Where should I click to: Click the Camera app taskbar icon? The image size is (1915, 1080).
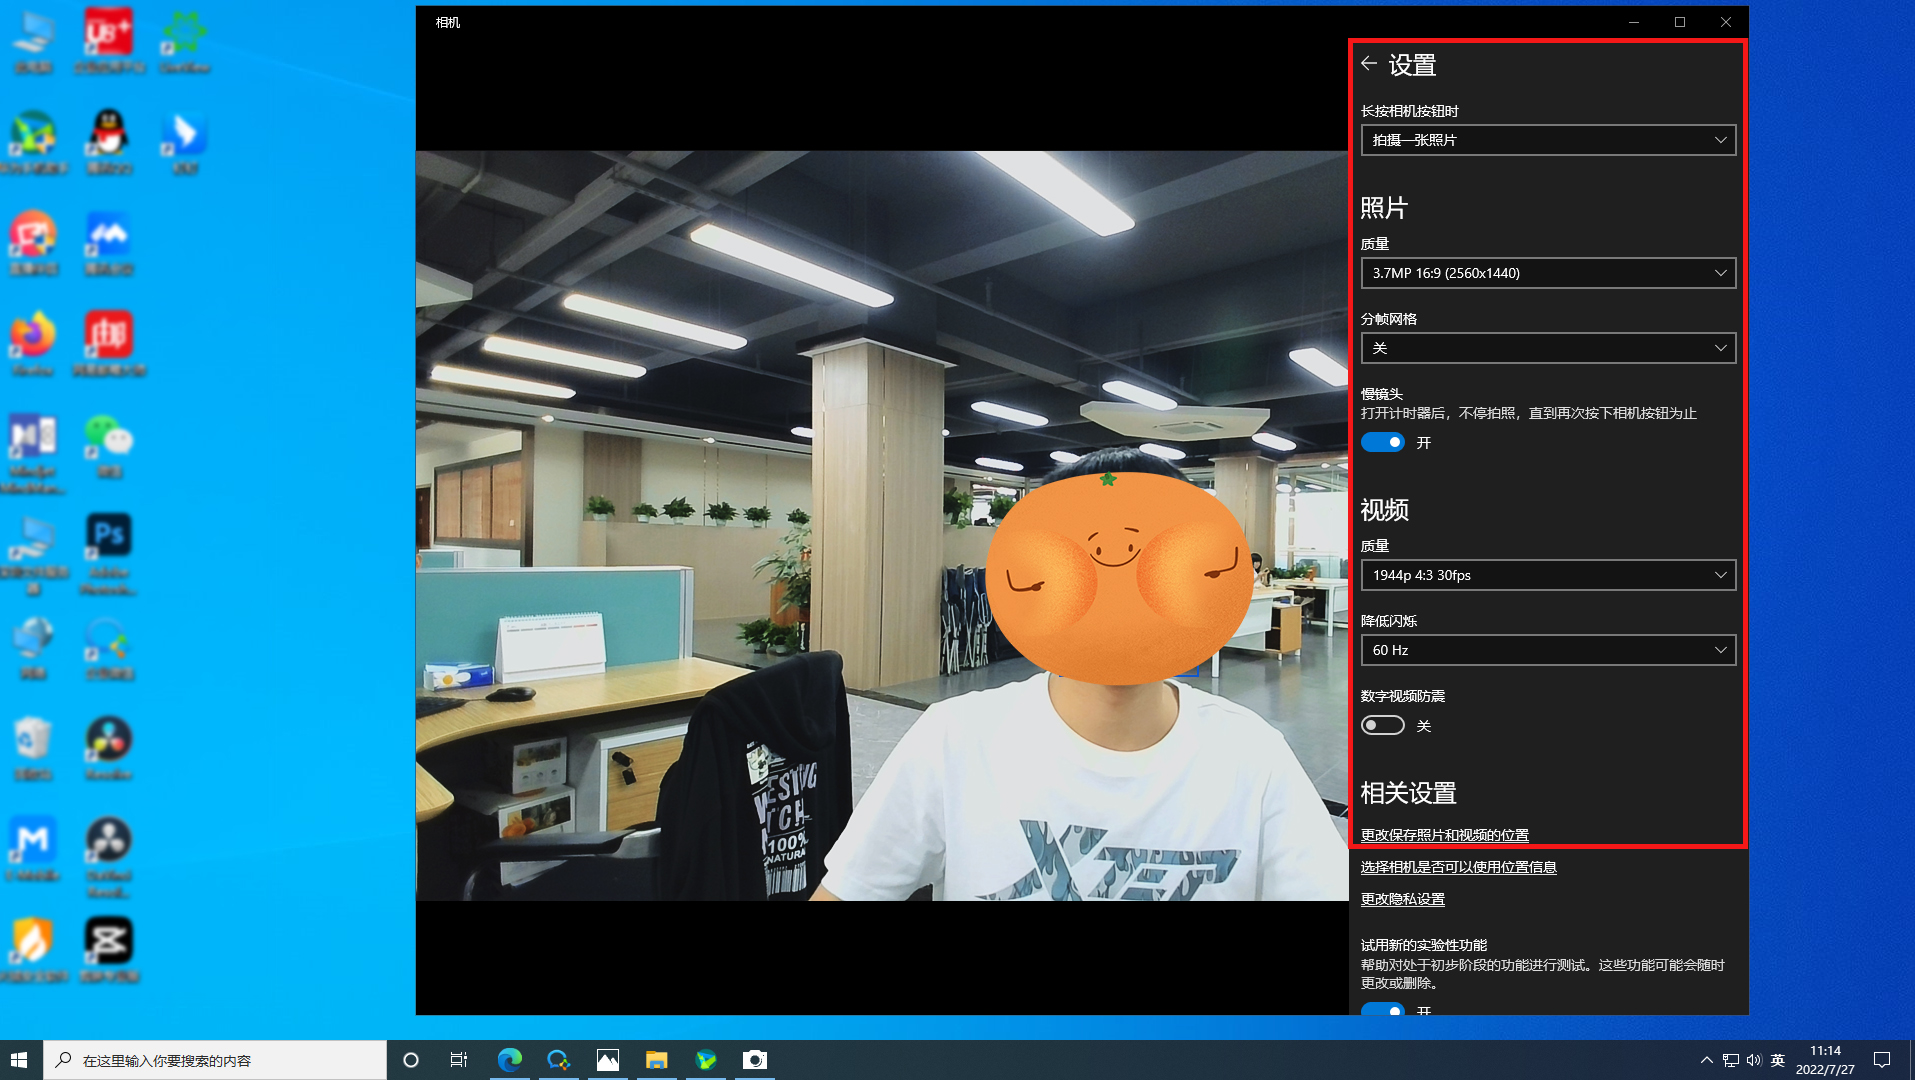(755, 1060)
